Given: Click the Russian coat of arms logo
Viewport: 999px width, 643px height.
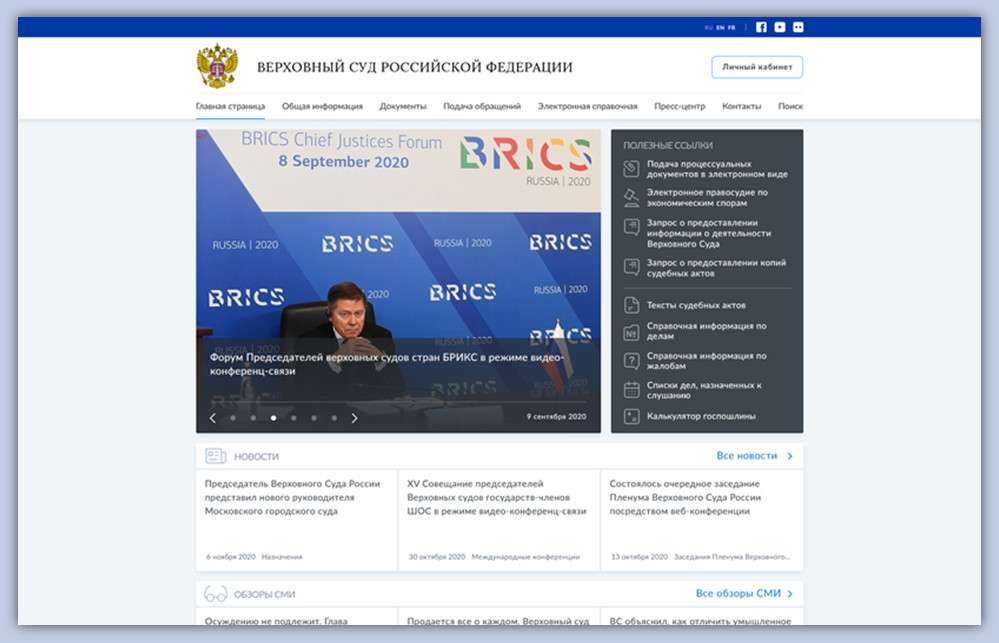Looking at the screenshot, I should click(x=217, y=66).
